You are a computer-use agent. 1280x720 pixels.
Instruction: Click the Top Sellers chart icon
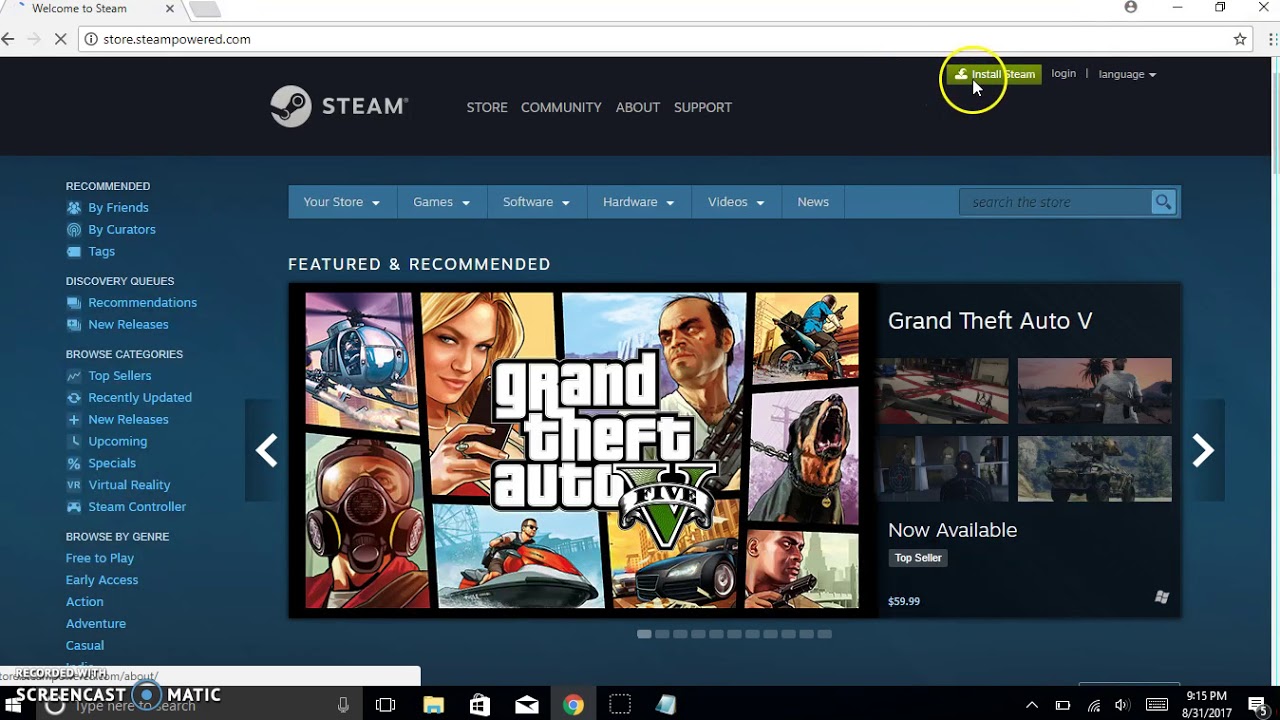pyautogui.click(x=74, y=376)
